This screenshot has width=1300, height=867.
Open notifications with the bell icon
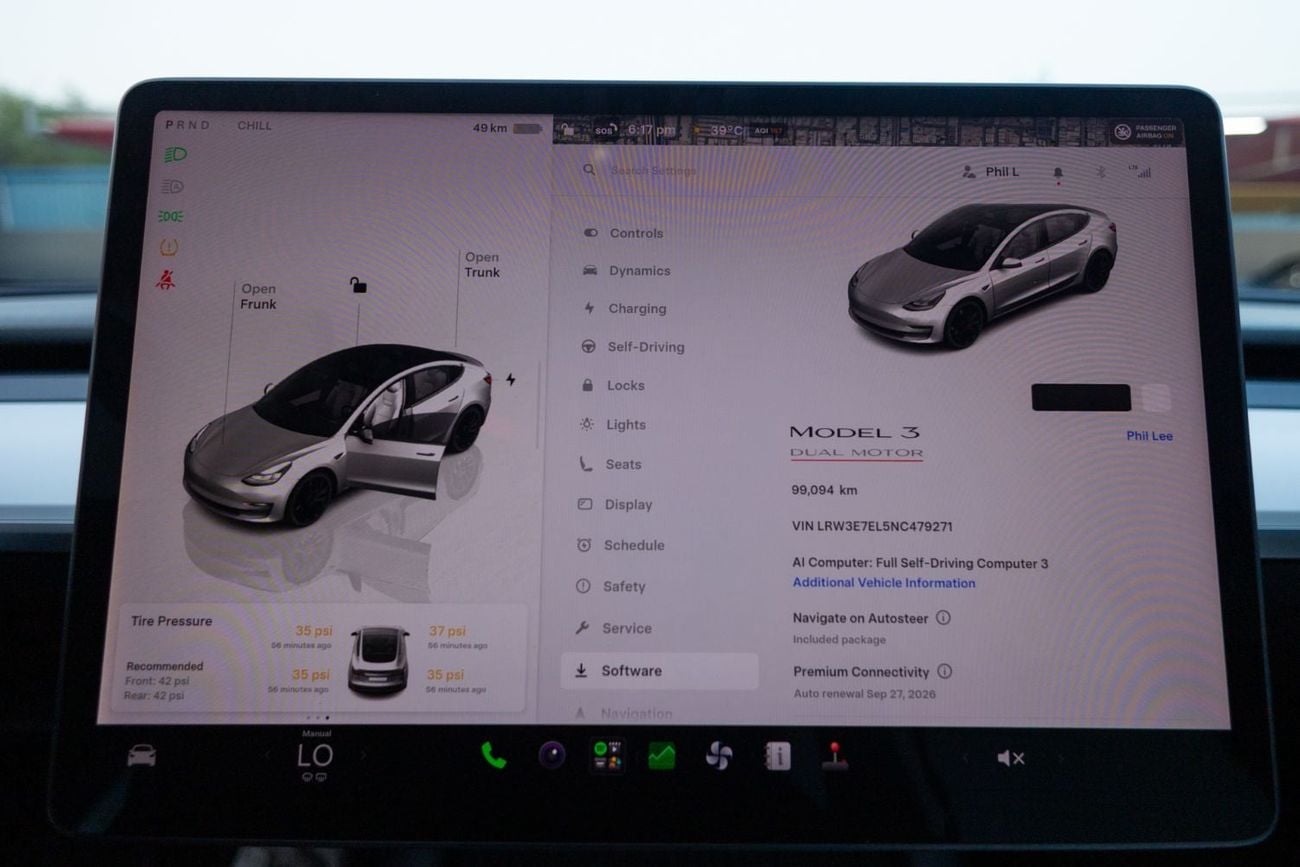pos(1058,173)
